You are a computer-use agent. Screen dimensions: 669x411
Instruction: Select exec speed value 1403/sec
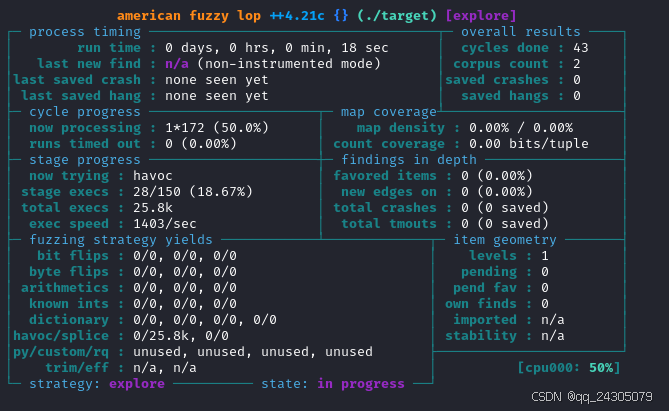pyautogui.click(x=165, y=224)
